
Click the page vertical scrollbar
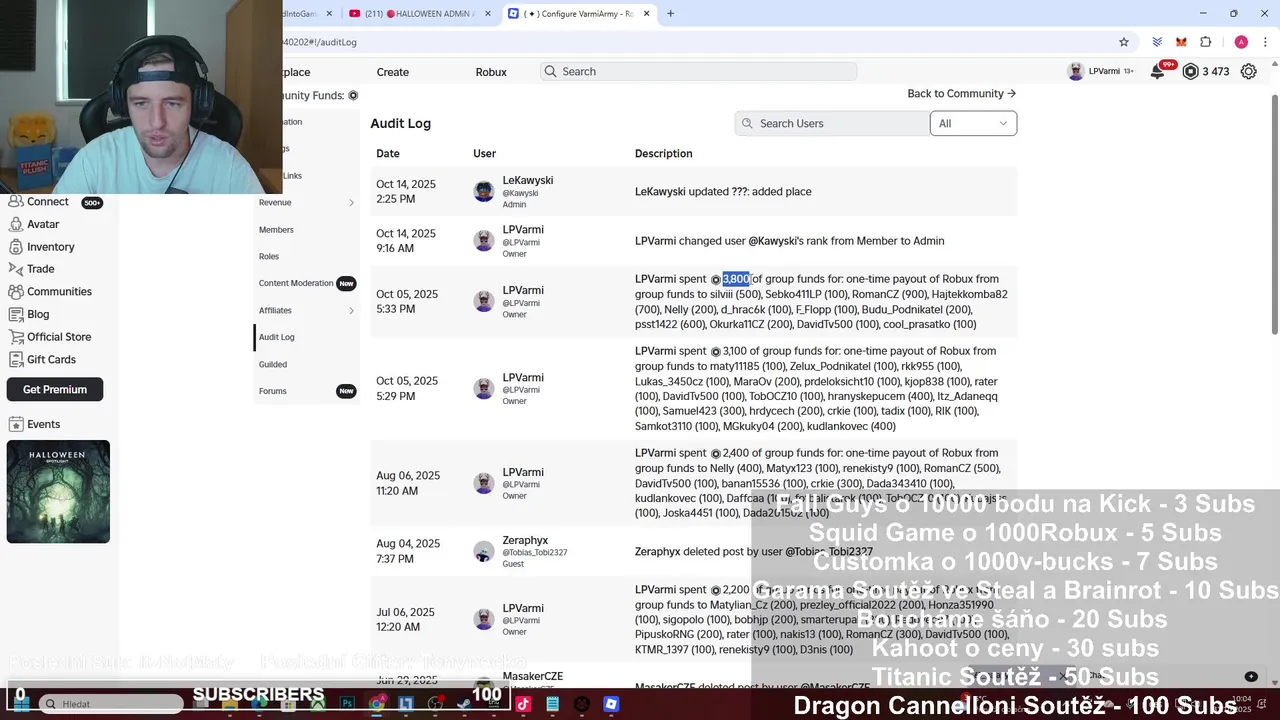1275,215
